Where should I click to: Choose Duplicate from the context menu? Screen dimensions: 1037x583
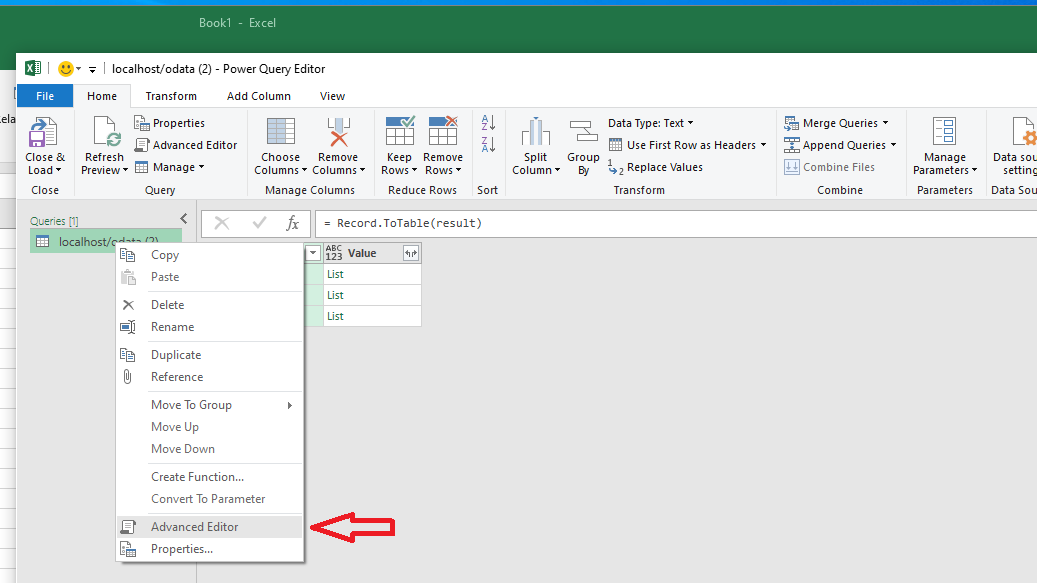click(x=176, y=355)
